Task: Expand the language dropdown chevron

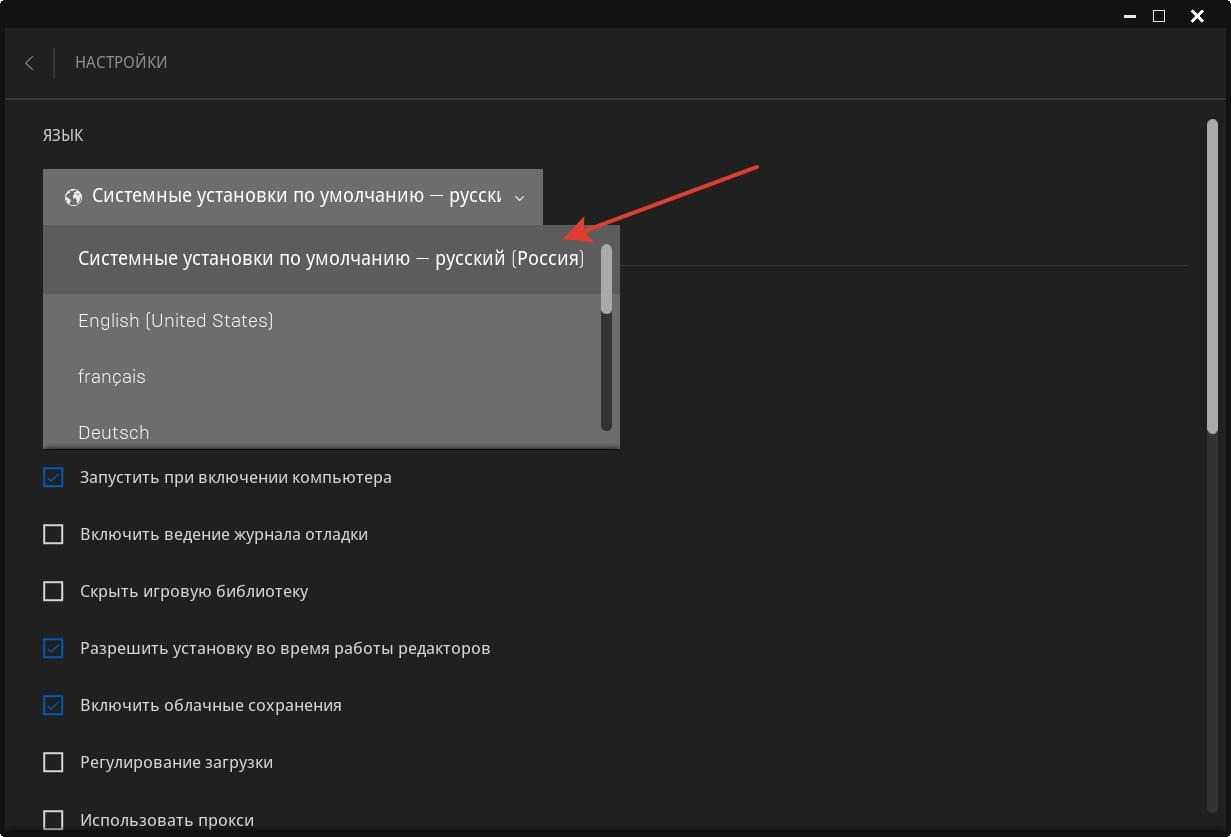Action: 519,198
